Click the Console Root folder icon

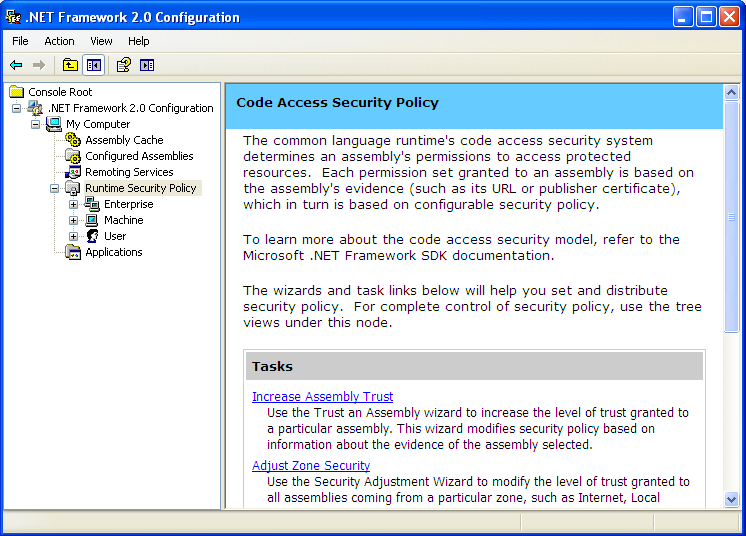point(17,91)
